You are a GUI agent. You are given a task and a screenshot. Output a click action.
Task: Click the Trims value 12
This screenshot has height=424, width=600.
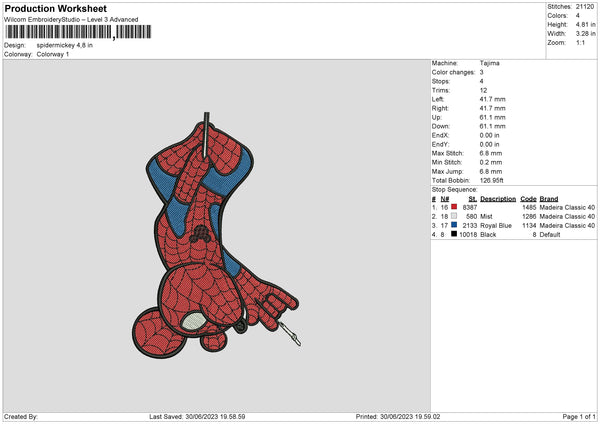click(483, 90)
